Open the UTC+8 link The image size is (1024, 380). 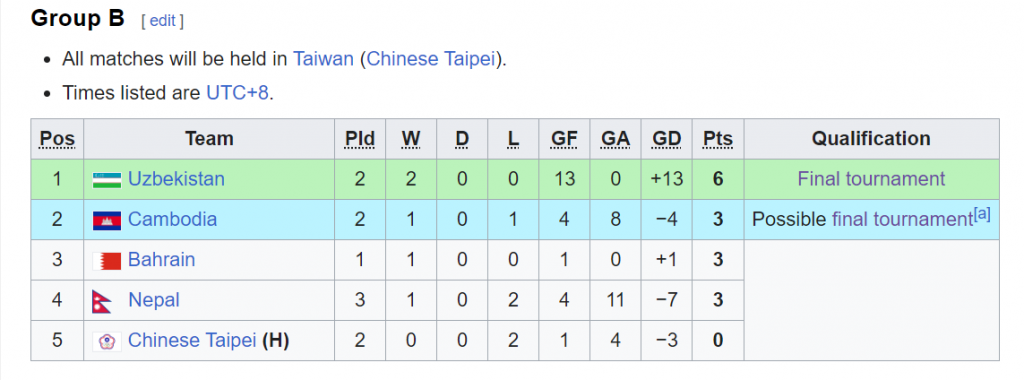tap(237, 93)
